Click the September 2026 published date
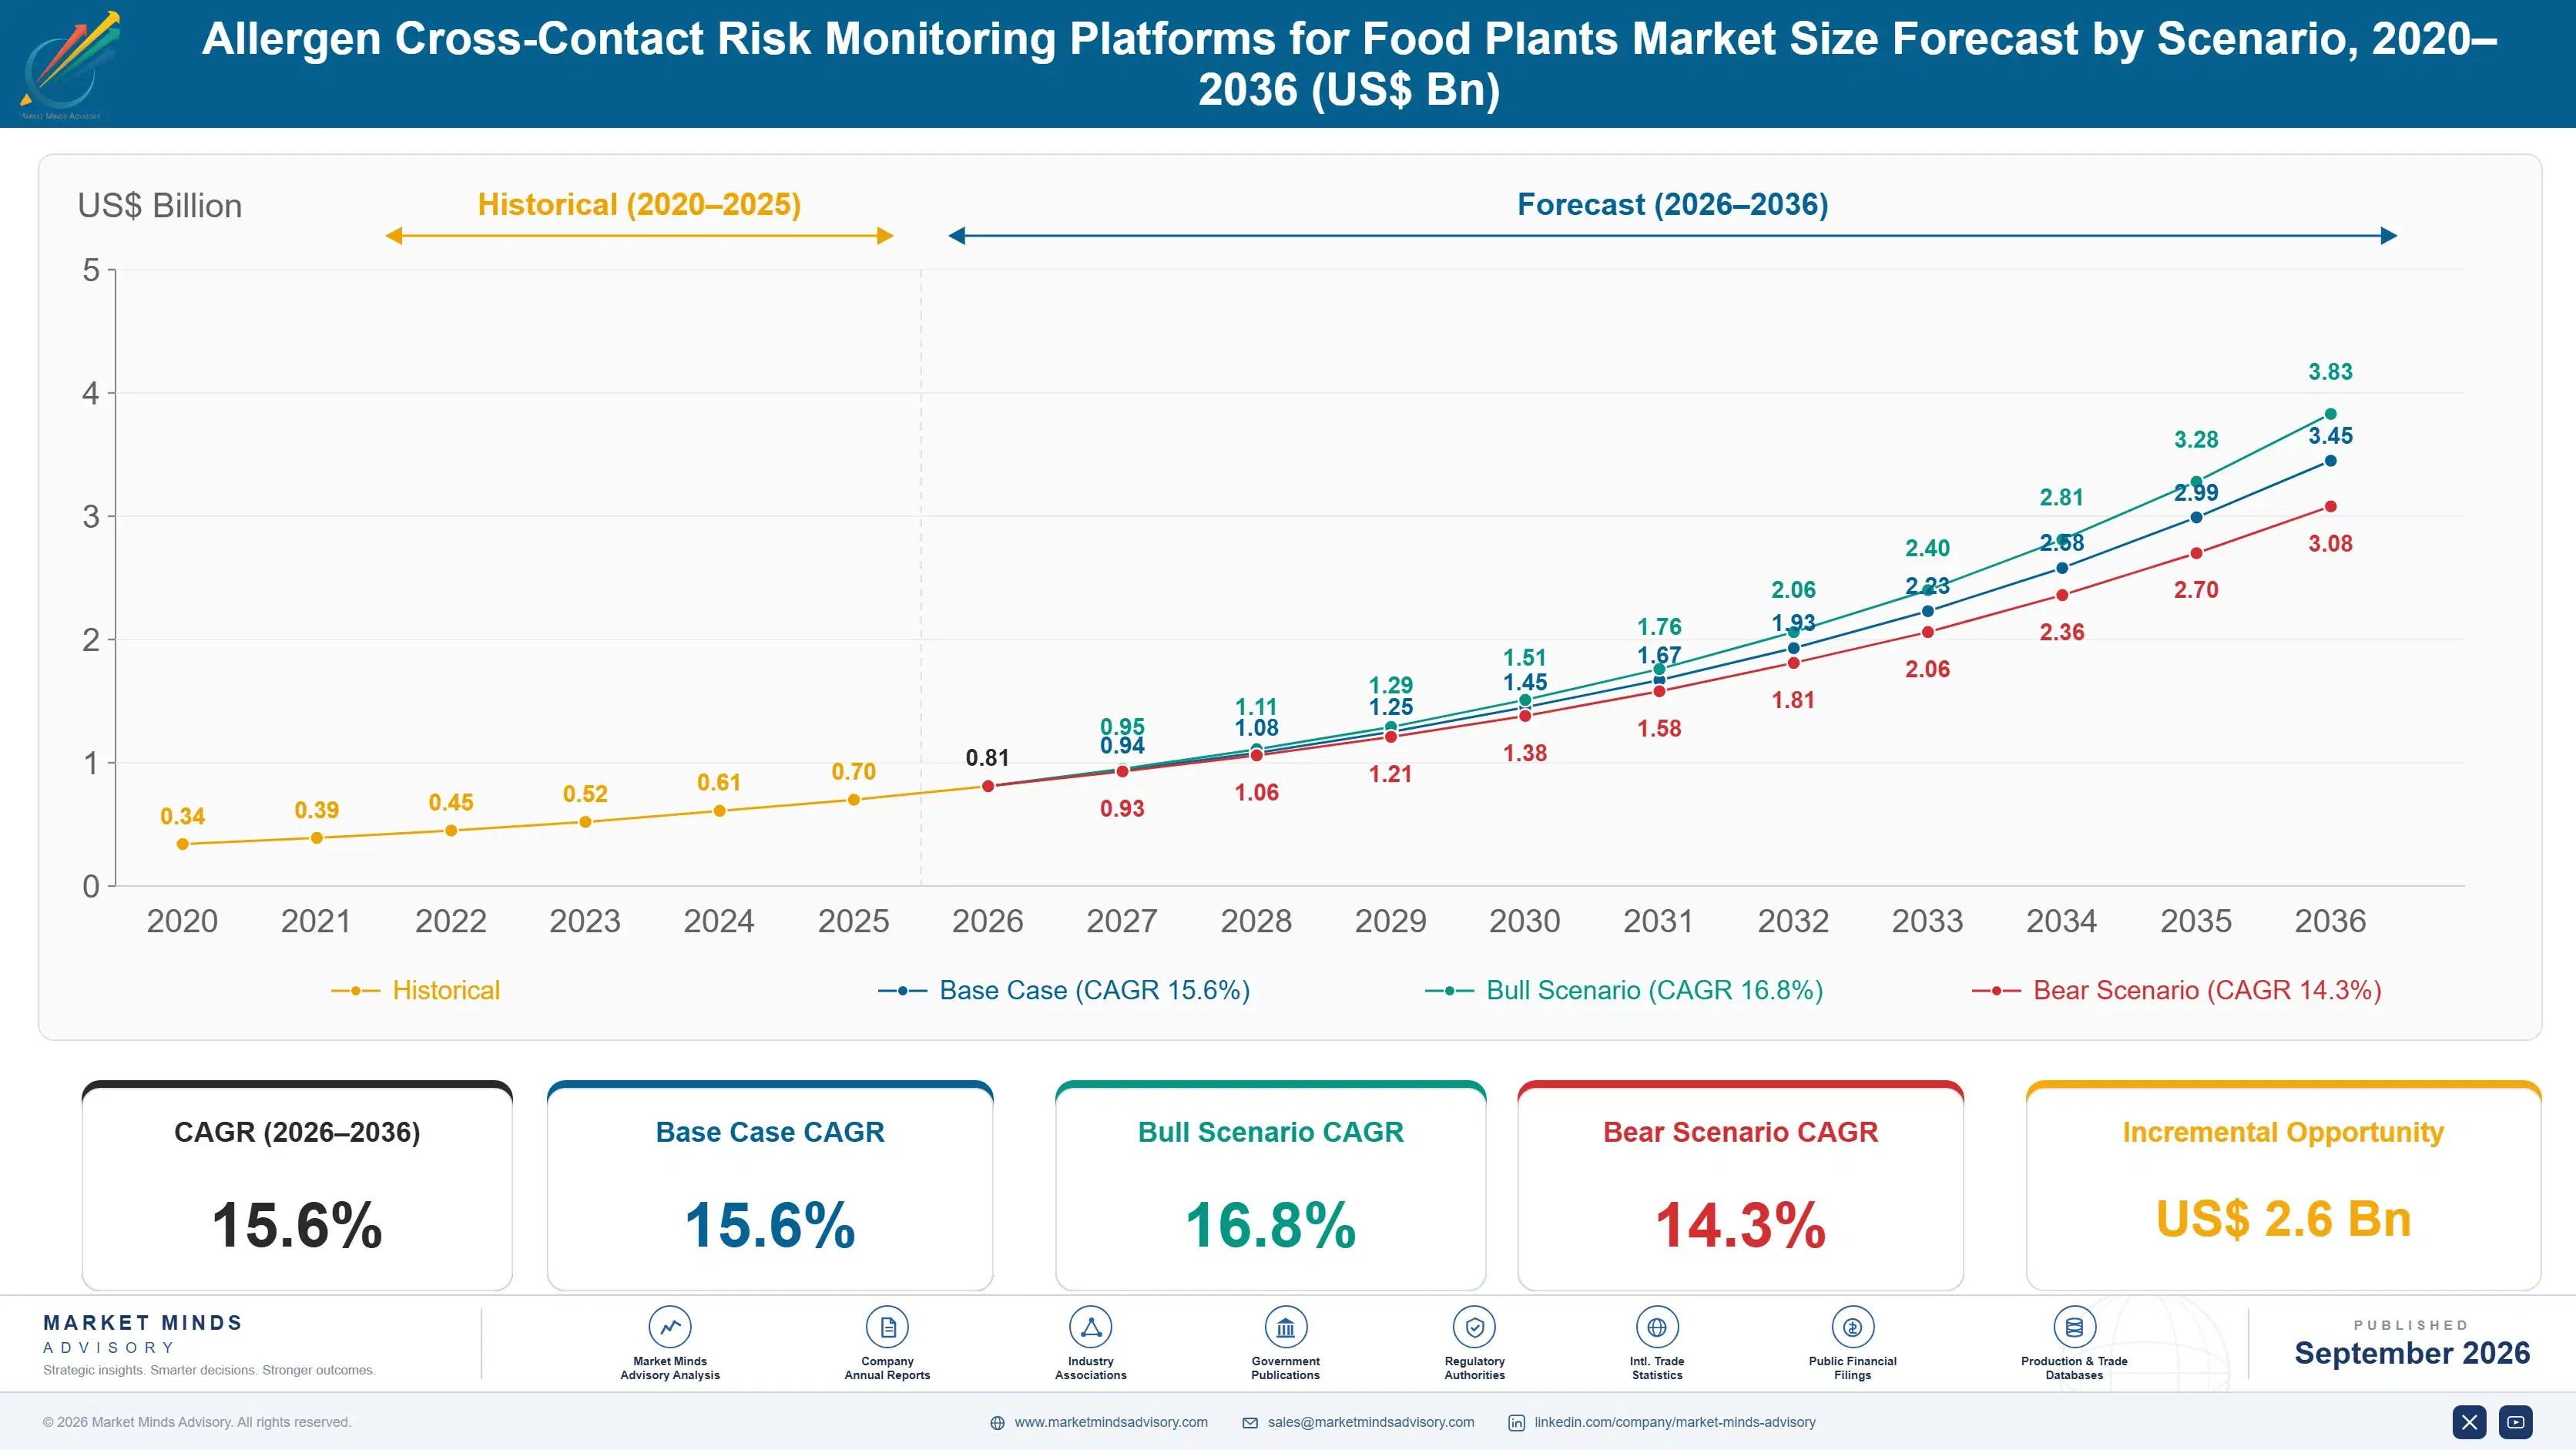The height and width of the screenshot is (1450, 2576). click(x=2412, y=1353)
